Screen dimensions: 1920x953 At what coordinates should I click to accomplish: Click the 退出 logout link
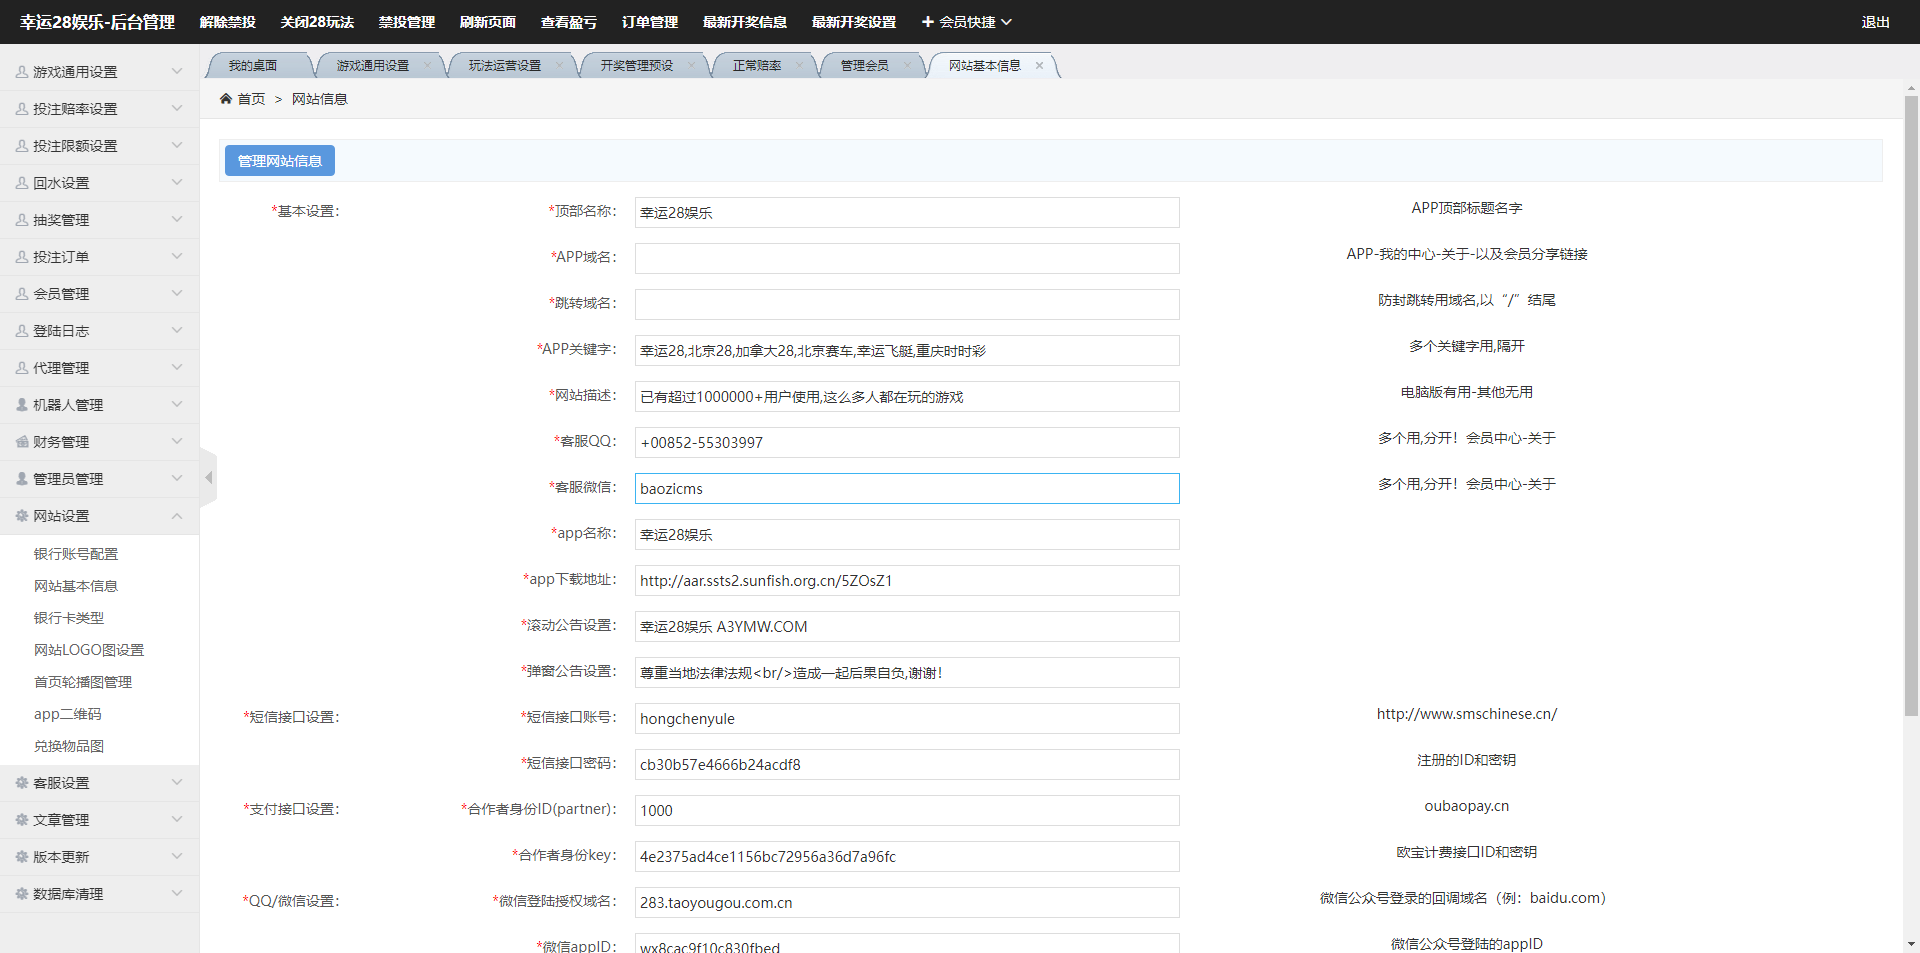click(x=1875, y=22)
